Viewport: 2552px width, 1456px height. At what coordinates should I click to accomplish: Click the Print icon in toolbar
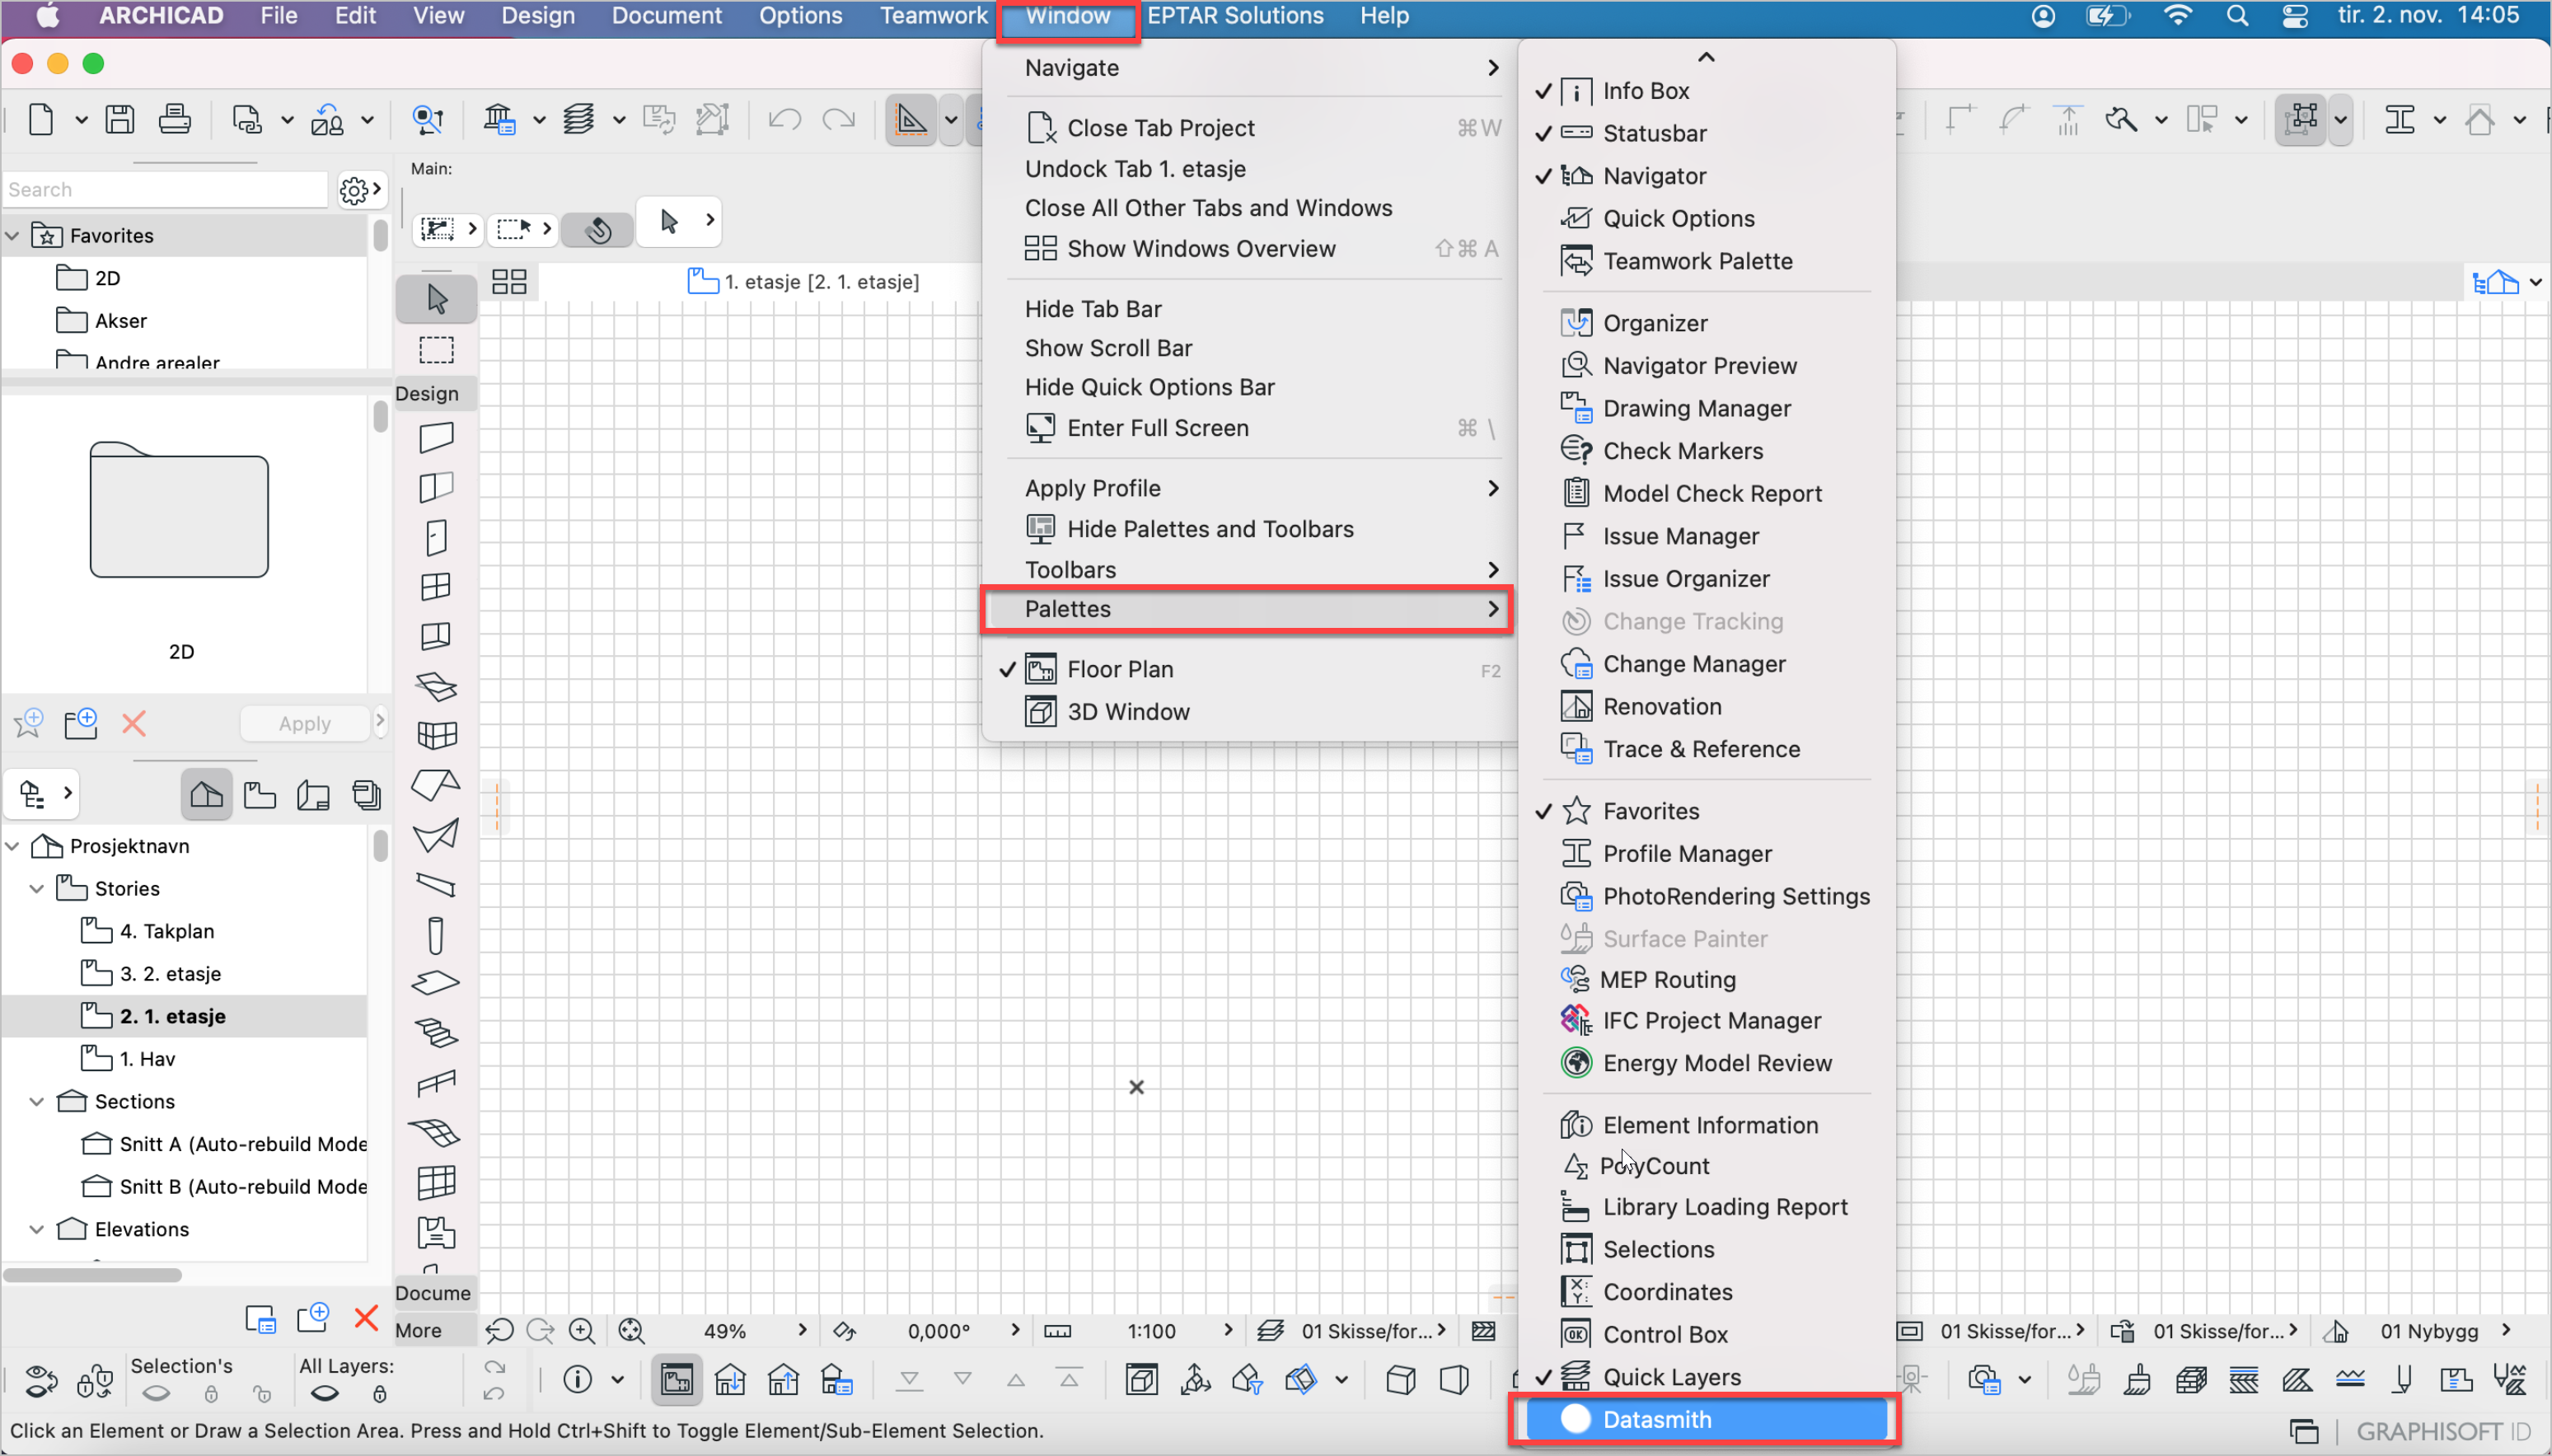[x=174, y=120]
